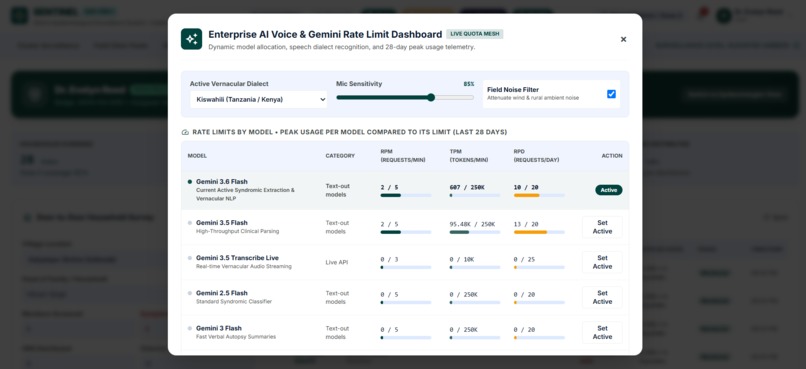Click the RPM (Requests/Min) column header
This screenshot has width=806, height=369.
click(403, 156)
